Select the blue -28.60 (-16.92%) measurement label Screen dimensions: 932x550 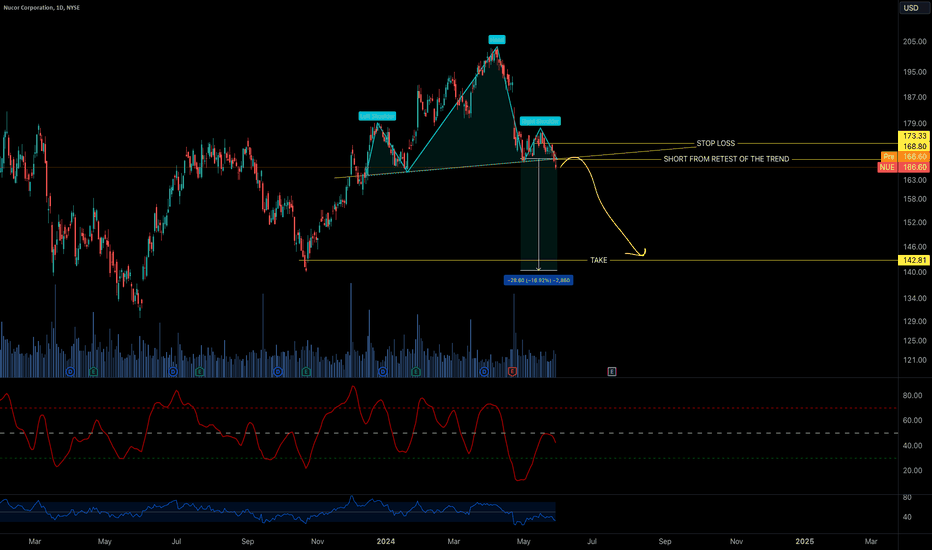click(539, 280)
